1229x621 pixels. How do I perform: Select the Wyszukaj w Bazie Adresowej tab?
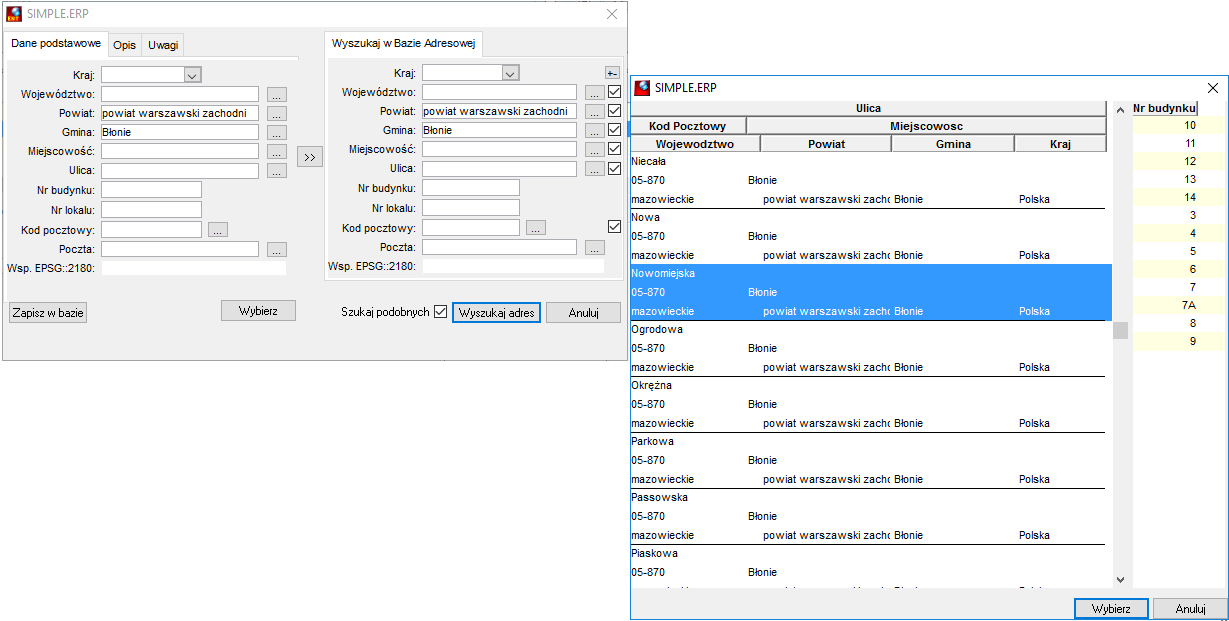pos(404,44)
